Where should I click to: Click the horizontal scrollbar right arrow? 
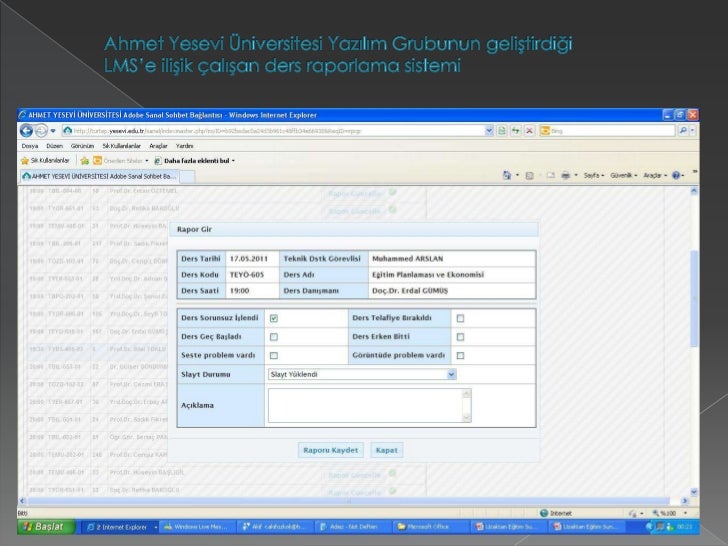684,501
